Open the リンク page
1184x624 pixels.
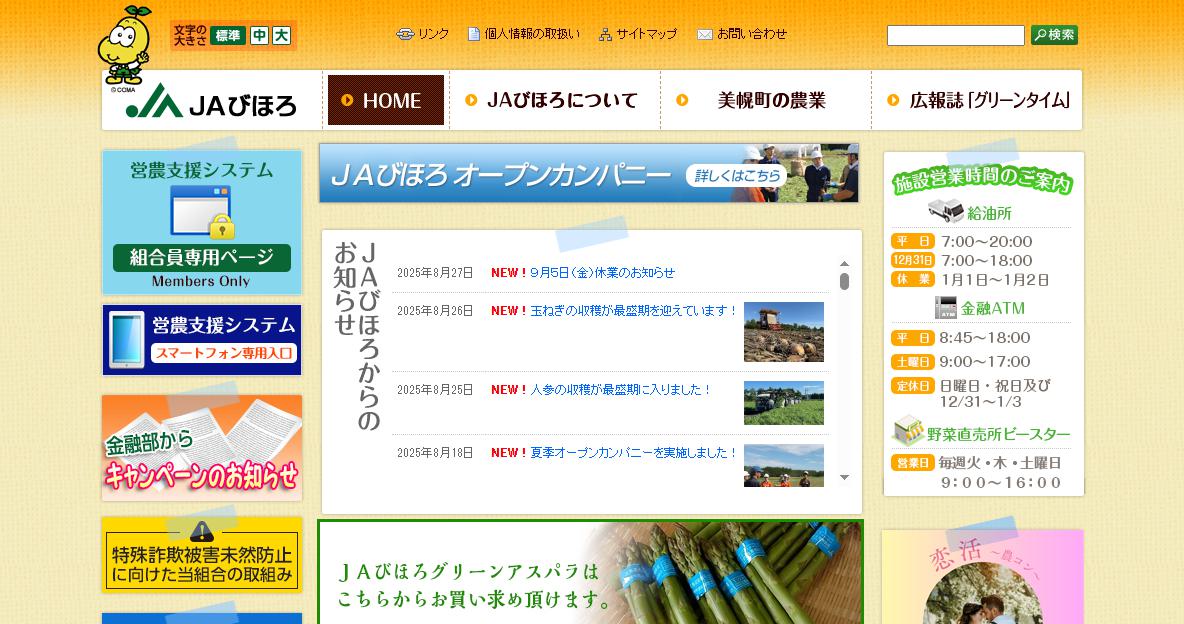(x=423, y=34)
